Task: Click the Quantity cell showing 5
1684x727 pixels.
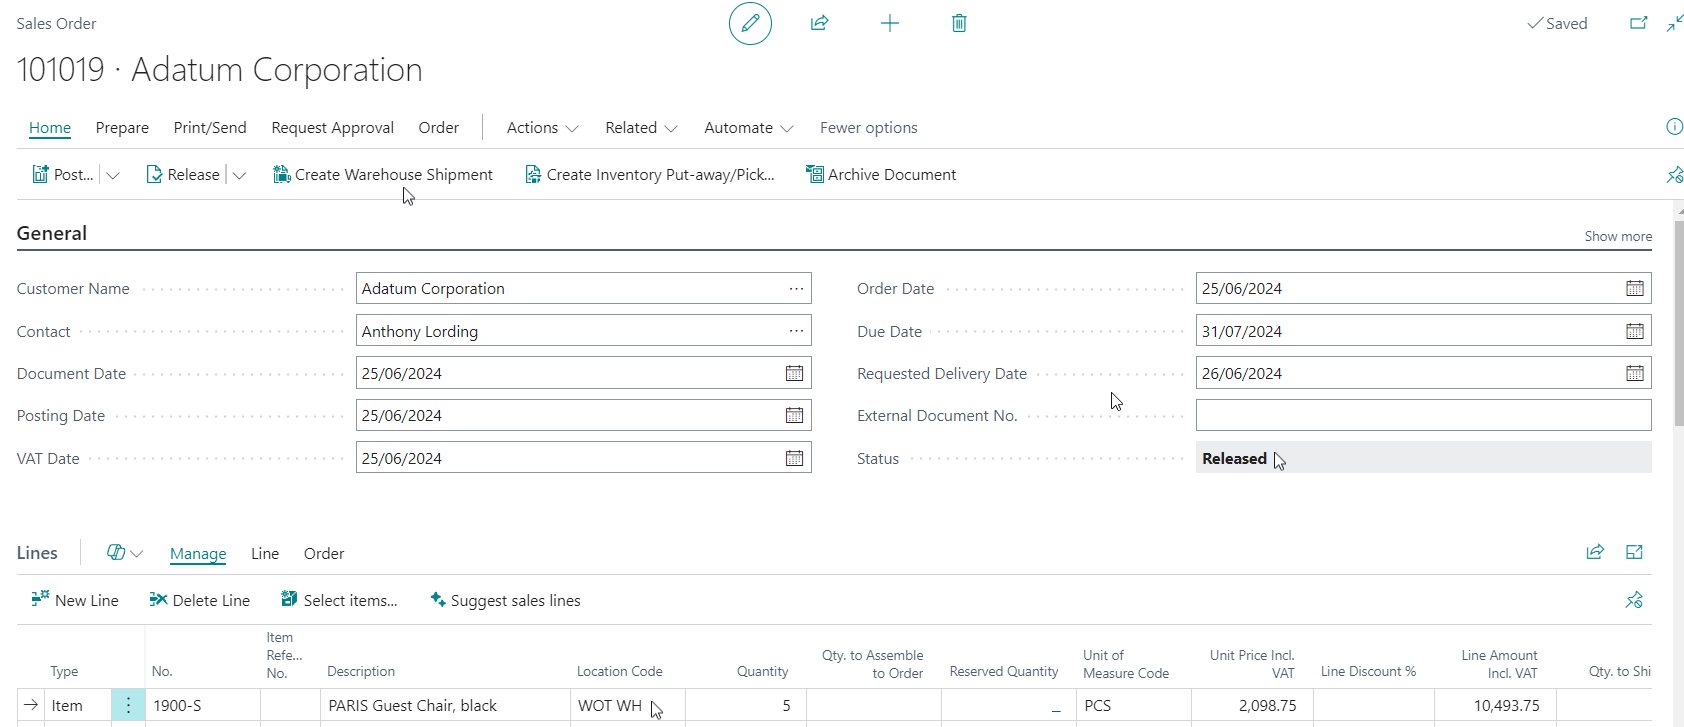Action: [x=745, y=705]
